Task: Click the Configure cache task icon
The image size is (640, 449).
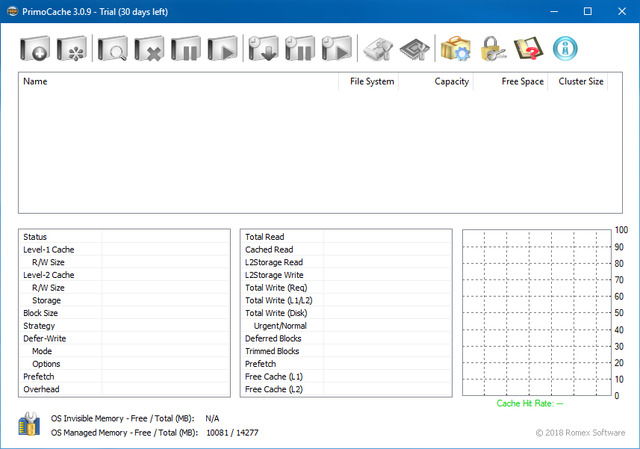Action: tap(72, 48)
